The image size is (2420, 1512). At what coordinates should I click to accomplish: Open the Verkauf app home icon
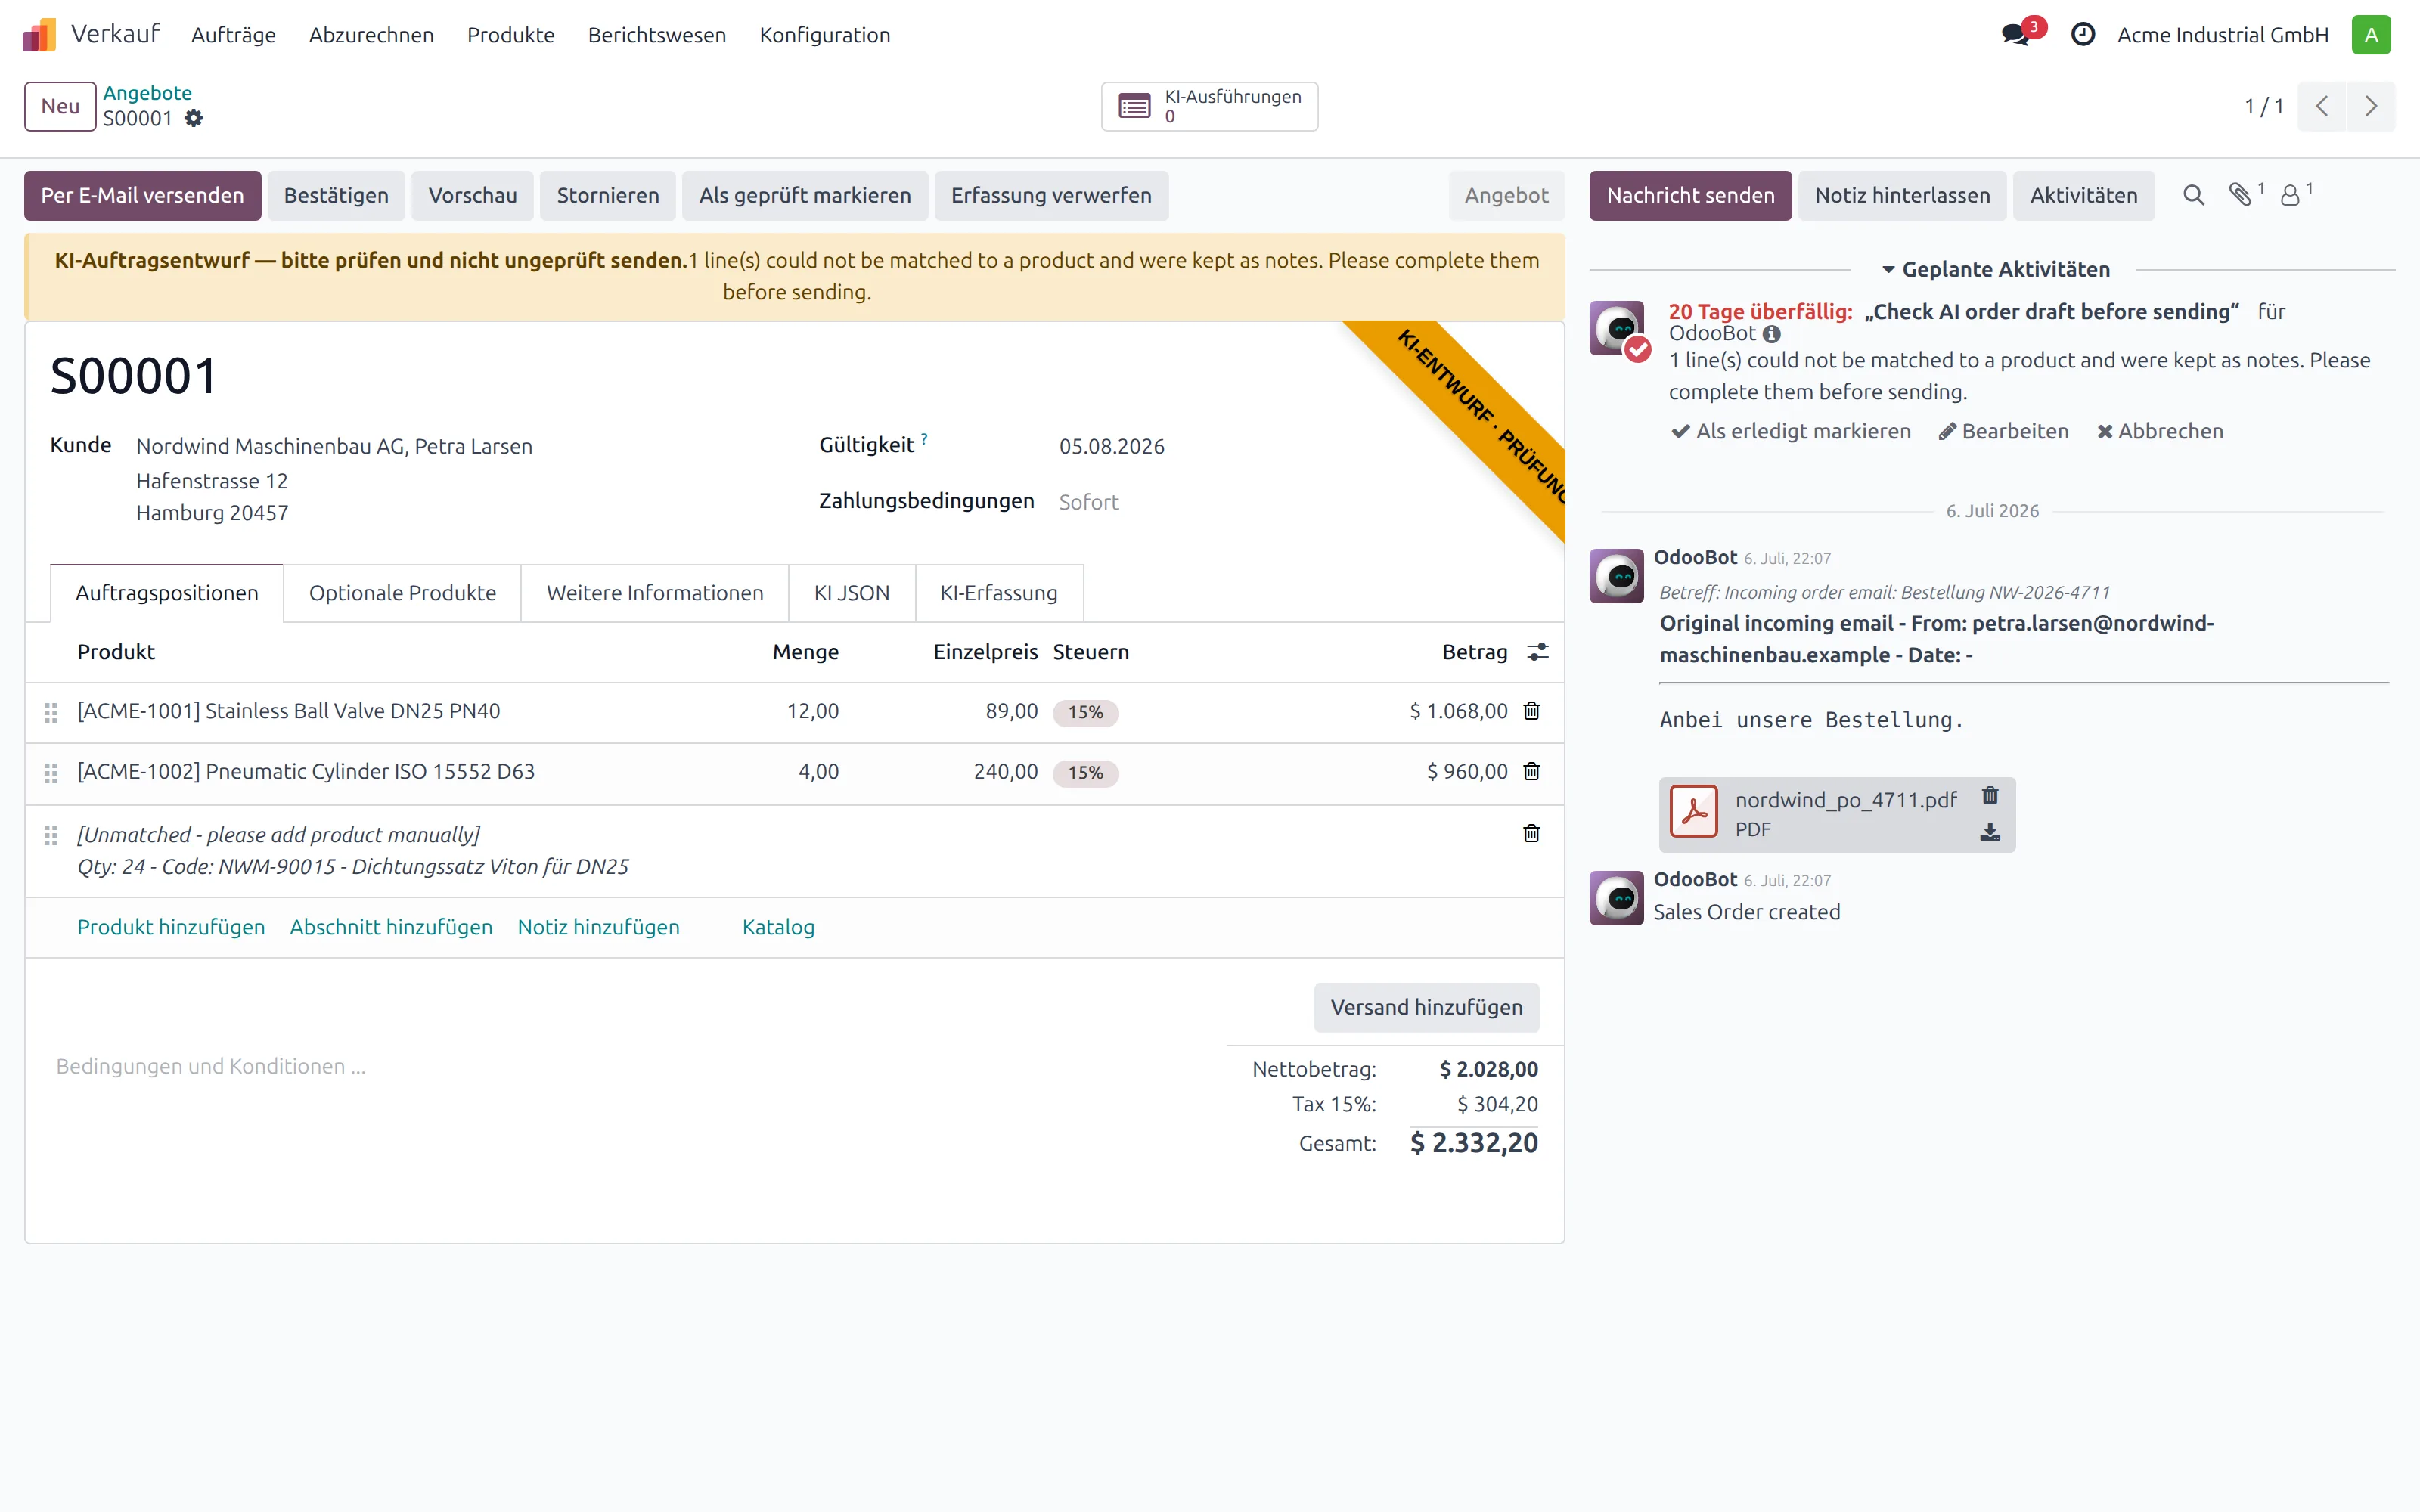click(39, 35)
